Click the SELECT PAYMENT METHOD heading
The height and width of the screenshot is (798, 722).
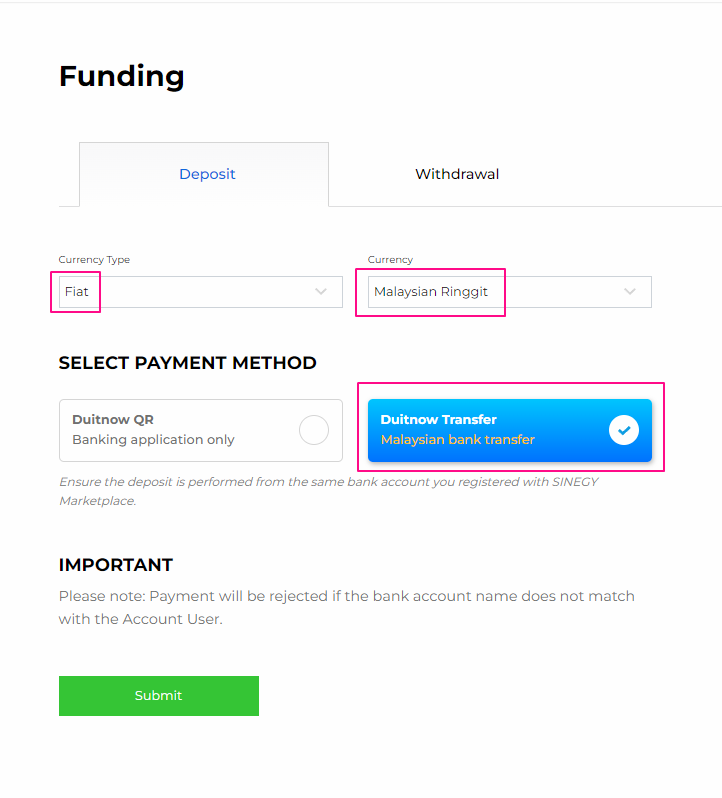click(x=188, y=363)
